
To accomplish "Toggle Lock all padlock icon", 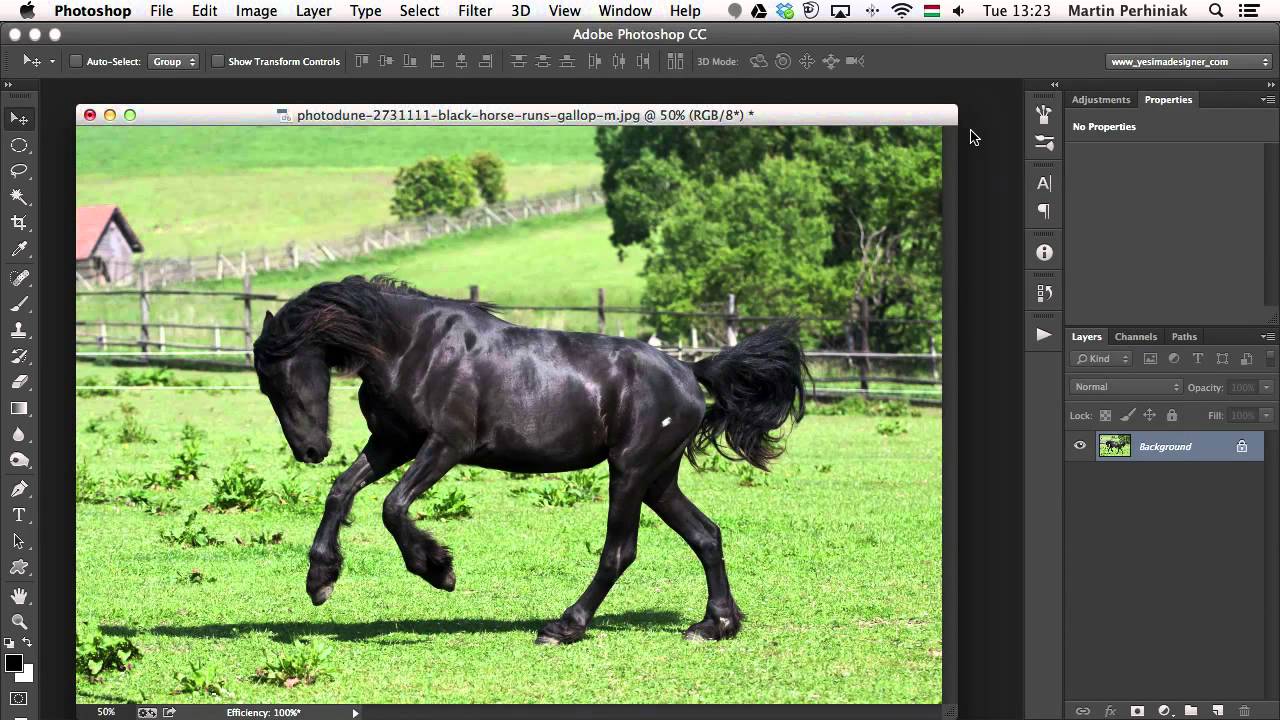I will [x=1172, y=415].
